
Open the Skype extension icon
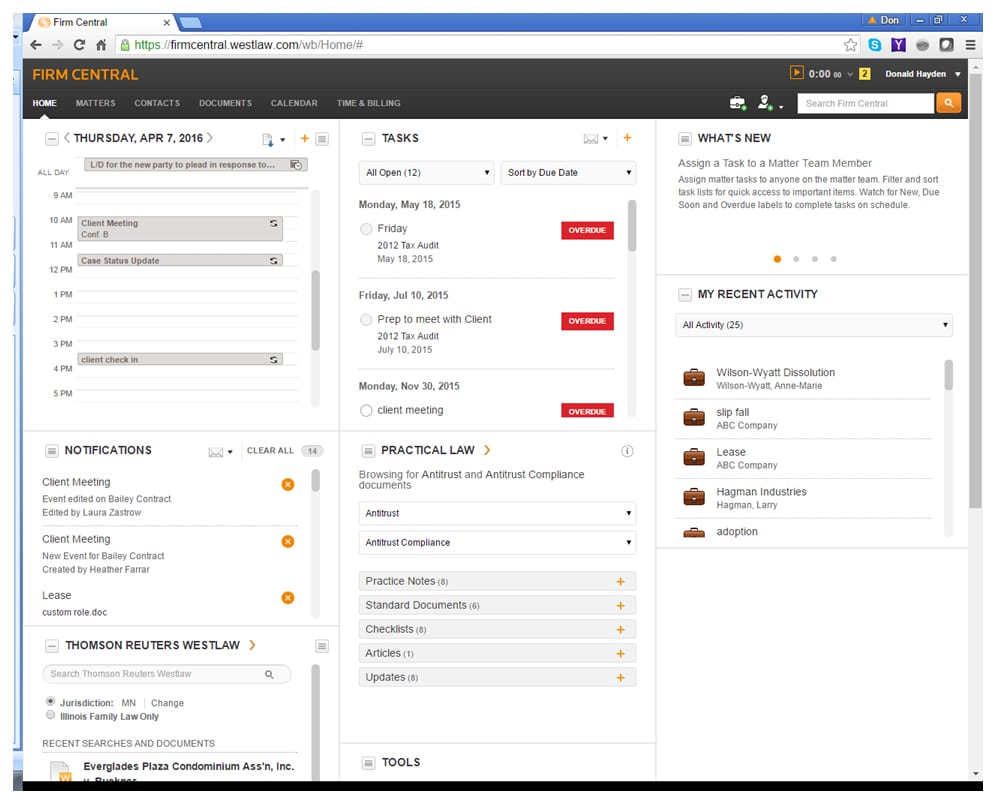[875, 45]
